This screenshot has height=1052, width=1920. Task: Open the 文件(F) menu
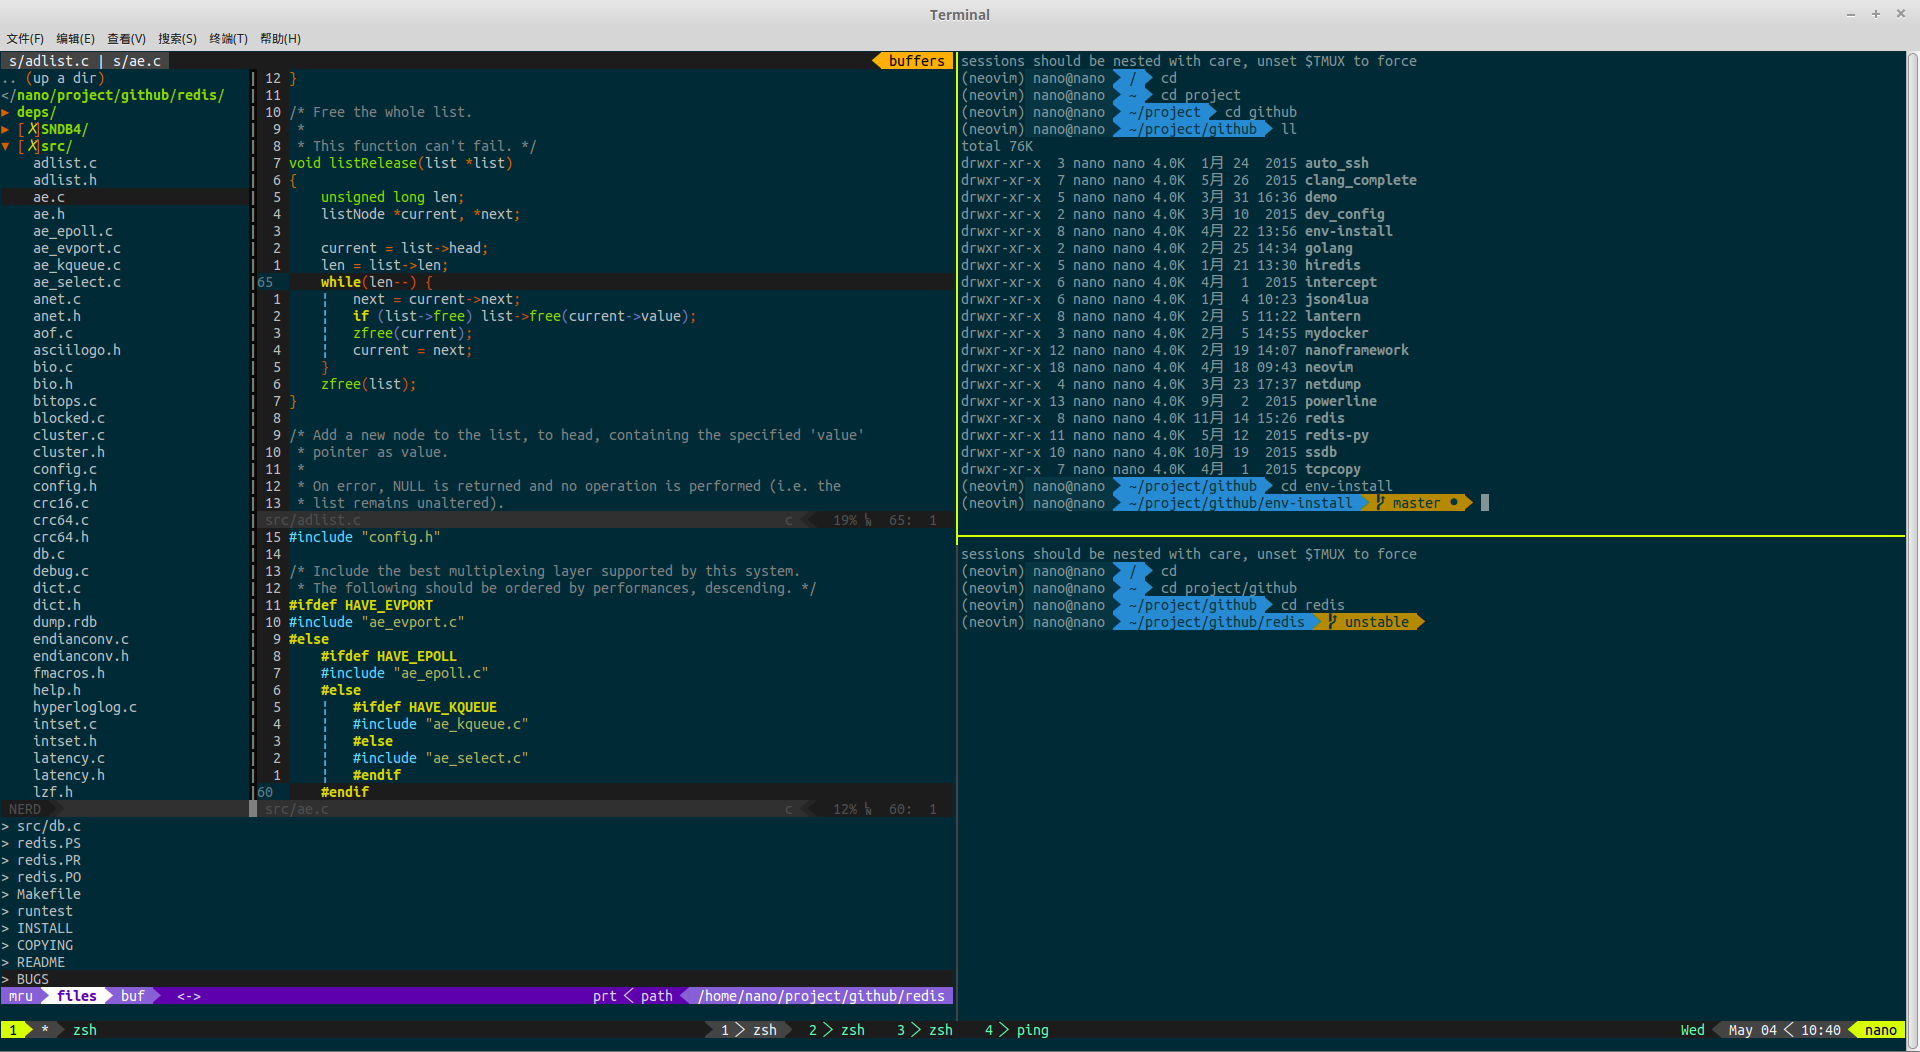(25, 38)
